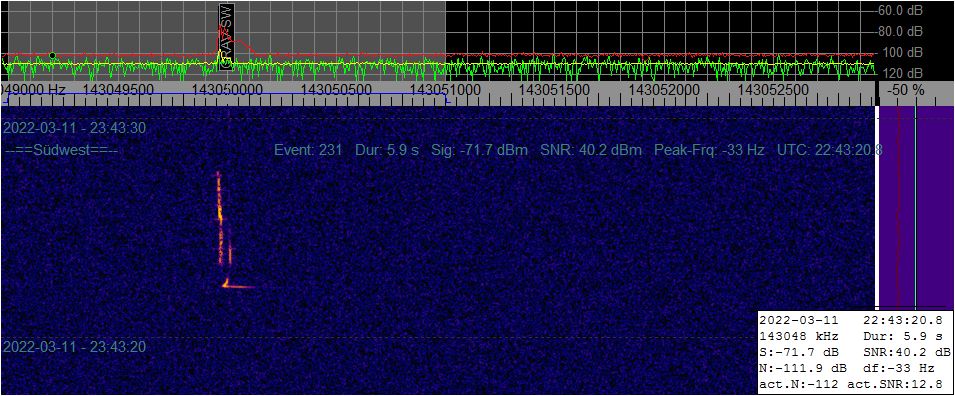This screenshot has height=396, width=955.
Task: Click the 143052000 frequency scale label
Action: pos(664,90)
